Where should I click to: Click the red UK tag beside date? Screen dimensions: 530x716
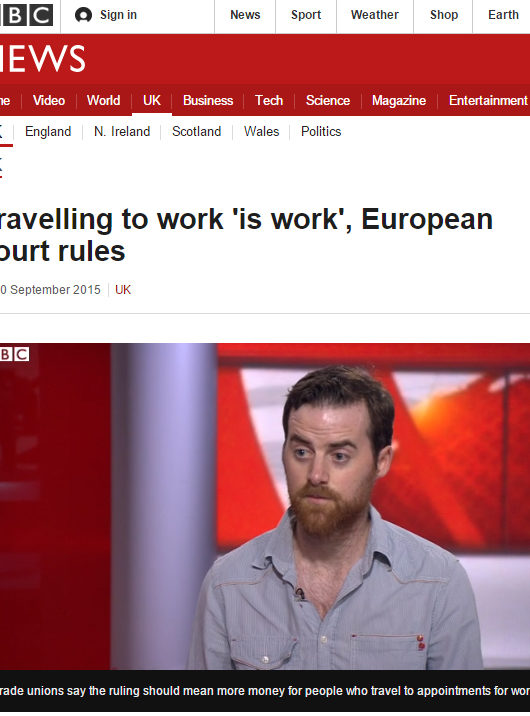click(x=123, y=290)
